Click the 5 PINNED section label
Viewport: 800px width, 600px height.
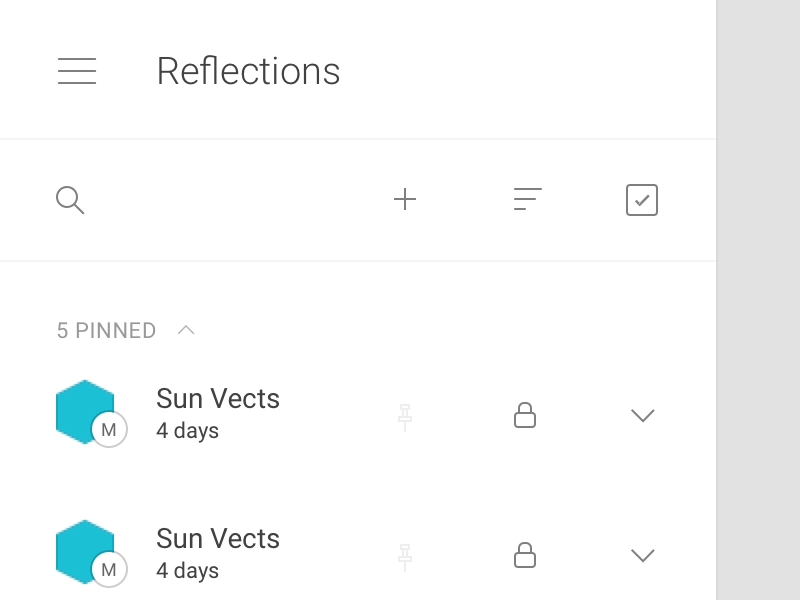[106, 331]
